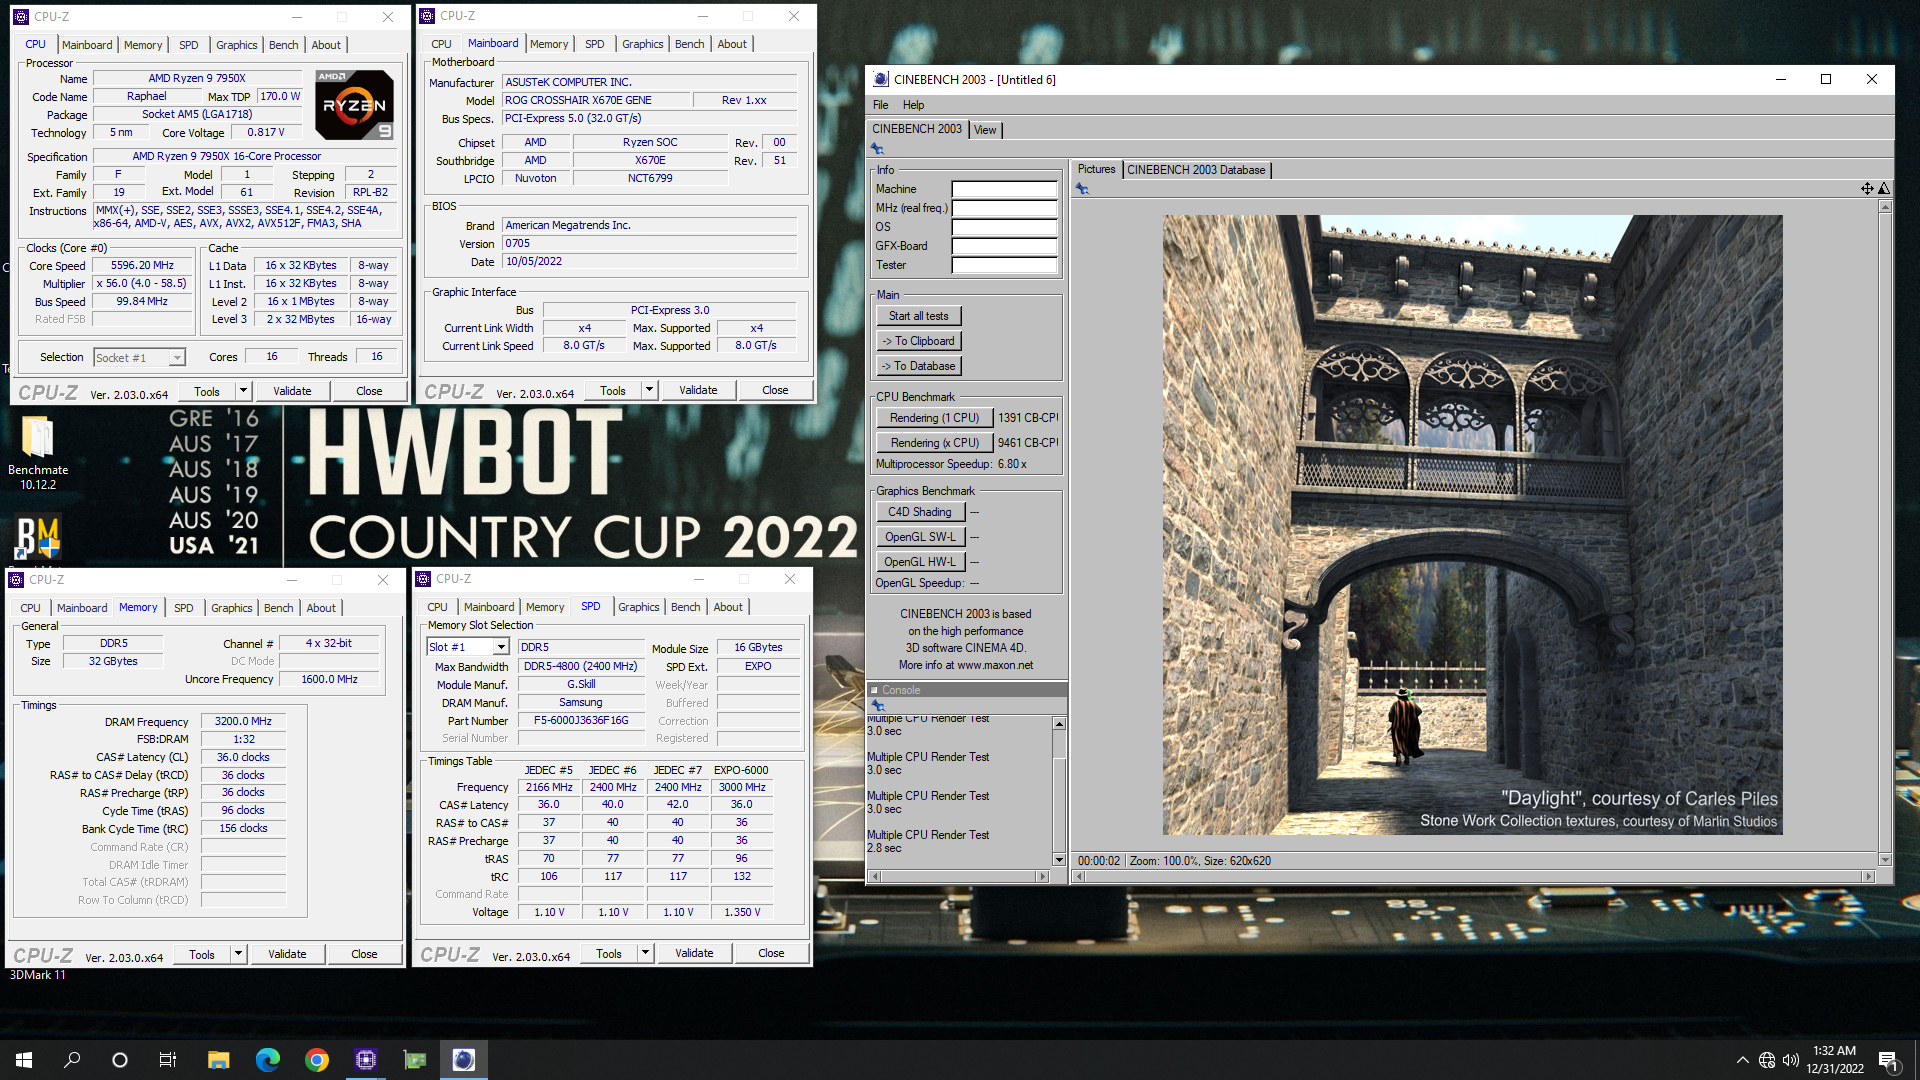This screenshot has width=1920, height=1080.
Task: Launch Microsoft Edge from the taskbar
Action: pyautogui.click(x=267, y=1060)
